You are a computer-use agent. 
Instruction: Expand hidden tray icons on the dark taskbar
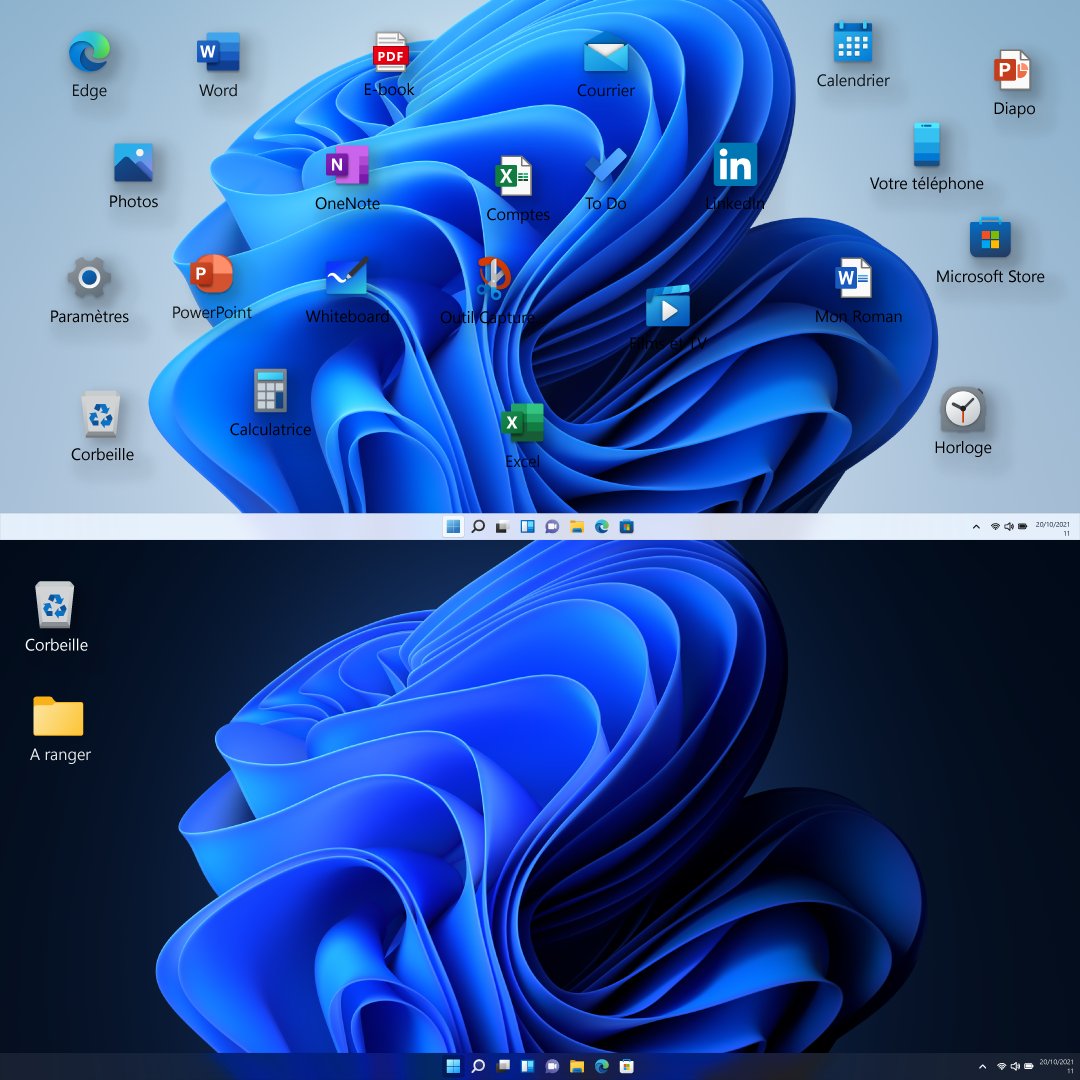click(x=982, y=1067)
